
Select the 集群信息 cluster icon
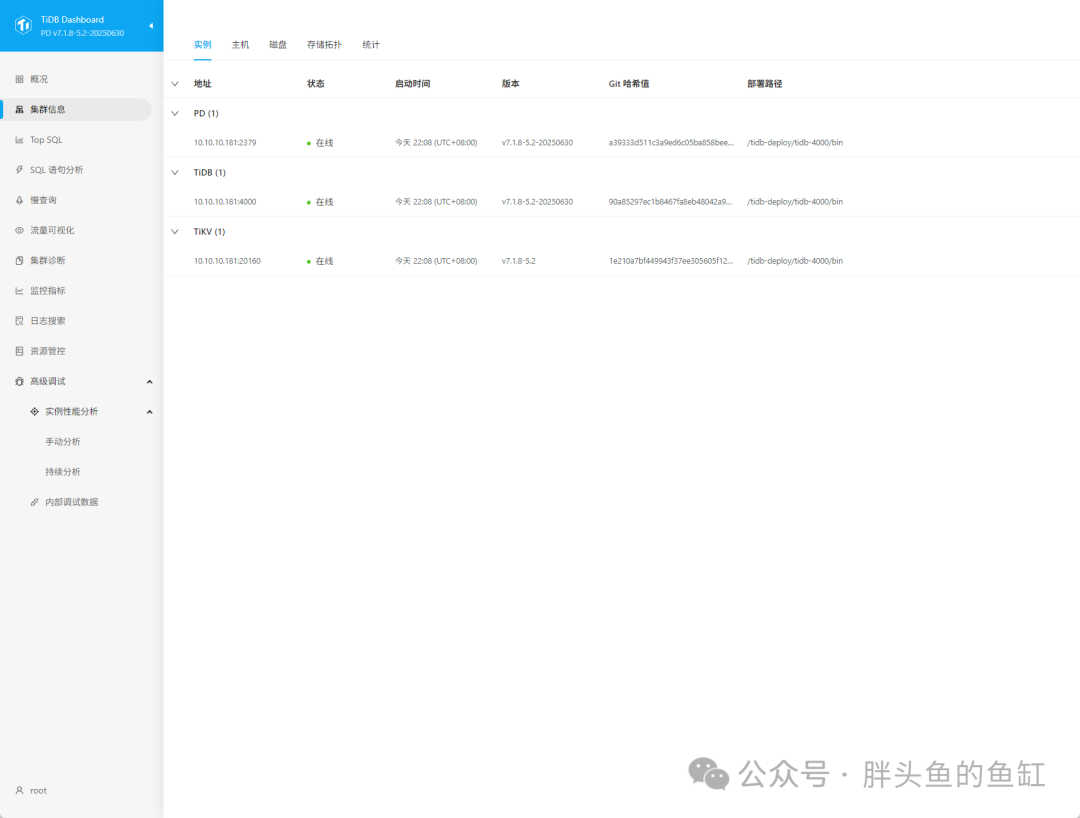19,109
